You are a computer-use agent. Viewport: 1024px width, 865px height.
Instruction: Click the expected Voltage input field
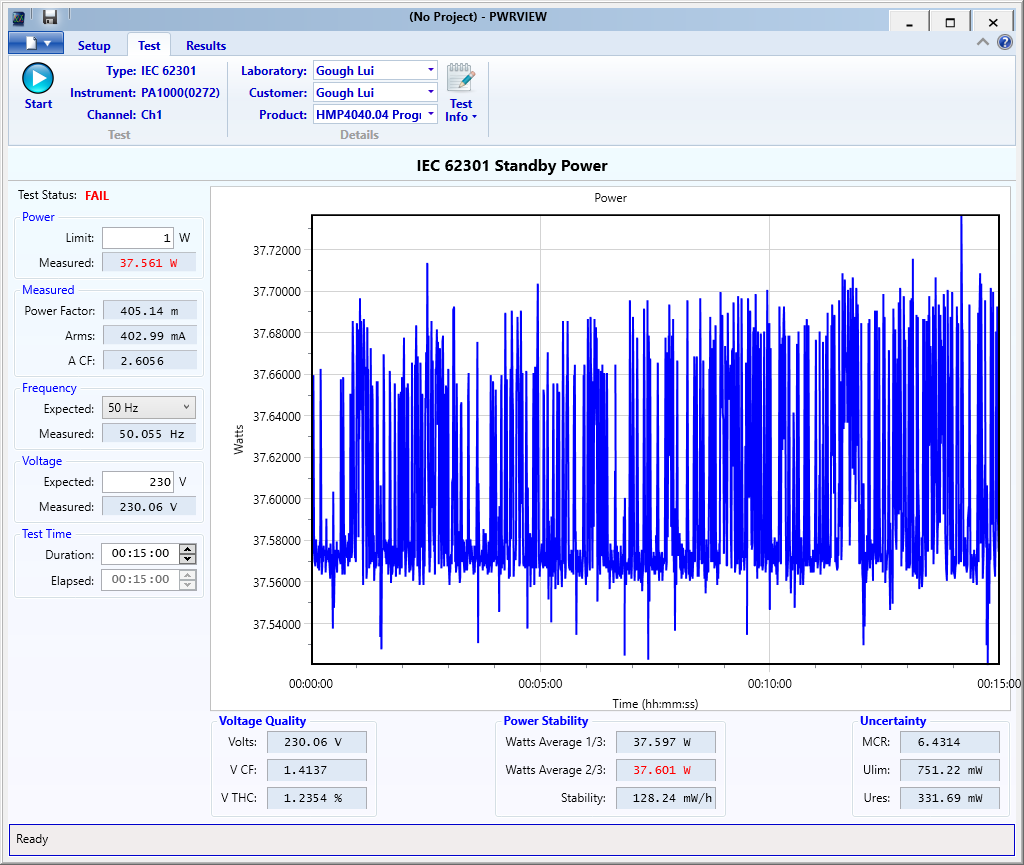pos(137,482)
